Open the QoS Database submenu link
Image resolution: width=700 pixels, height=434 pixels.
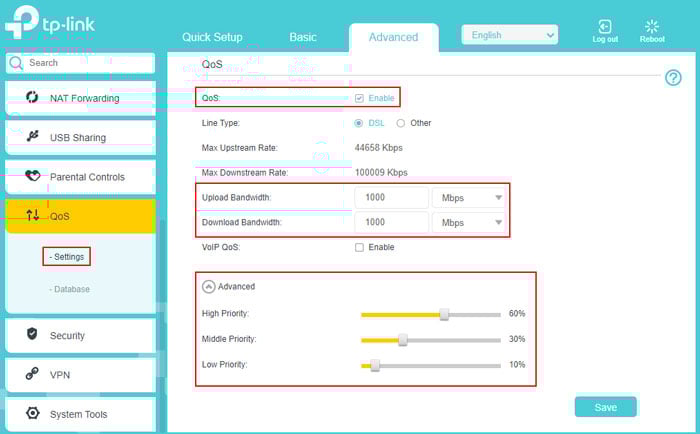tap(69, 289)
